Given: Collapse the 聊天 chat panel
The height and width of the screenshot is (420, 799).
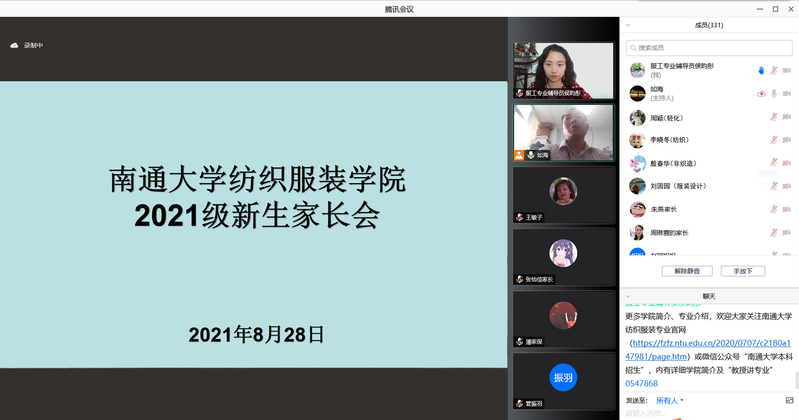Looking at the screenshot, I should (627, 296).
